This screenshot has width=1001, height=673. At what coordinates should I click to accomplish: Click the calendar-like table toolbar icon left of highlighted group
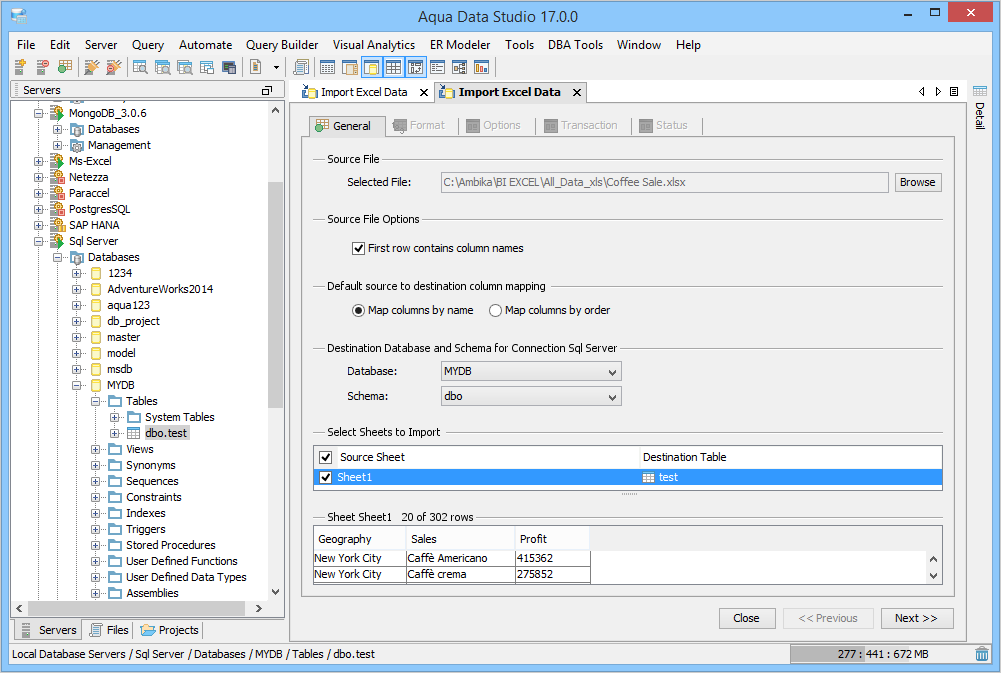(x=327, y=66)
